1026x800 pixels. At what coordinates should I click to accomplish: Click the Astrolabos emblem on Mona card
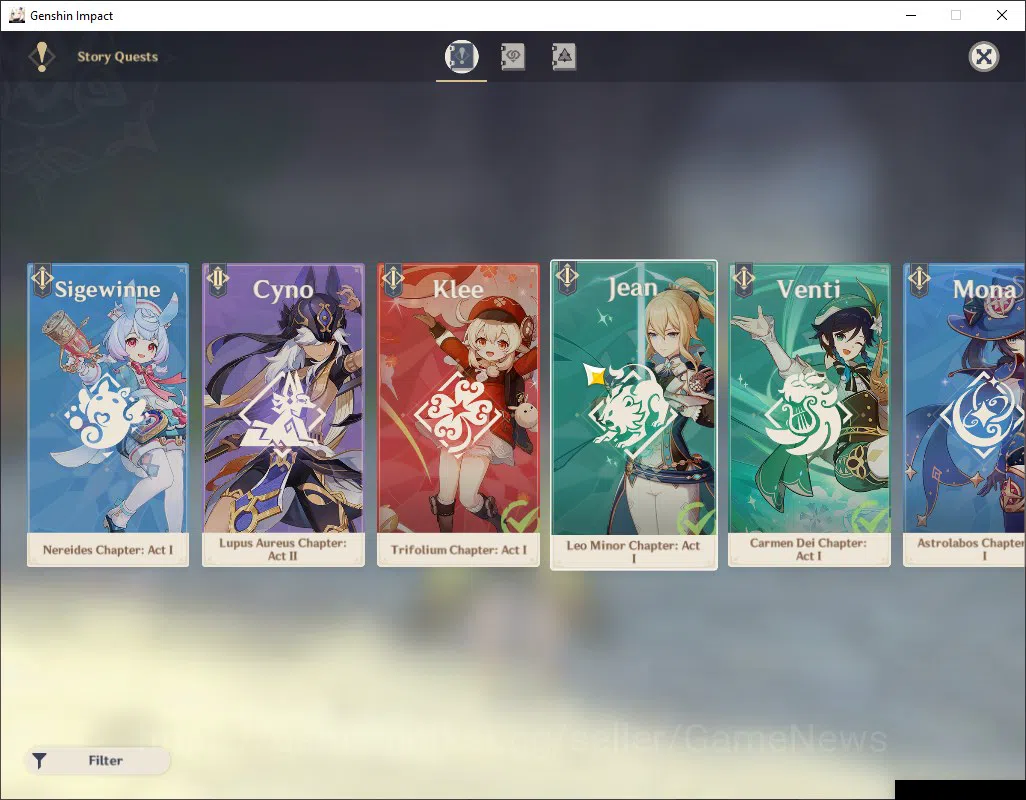click(x=983, y=415)
